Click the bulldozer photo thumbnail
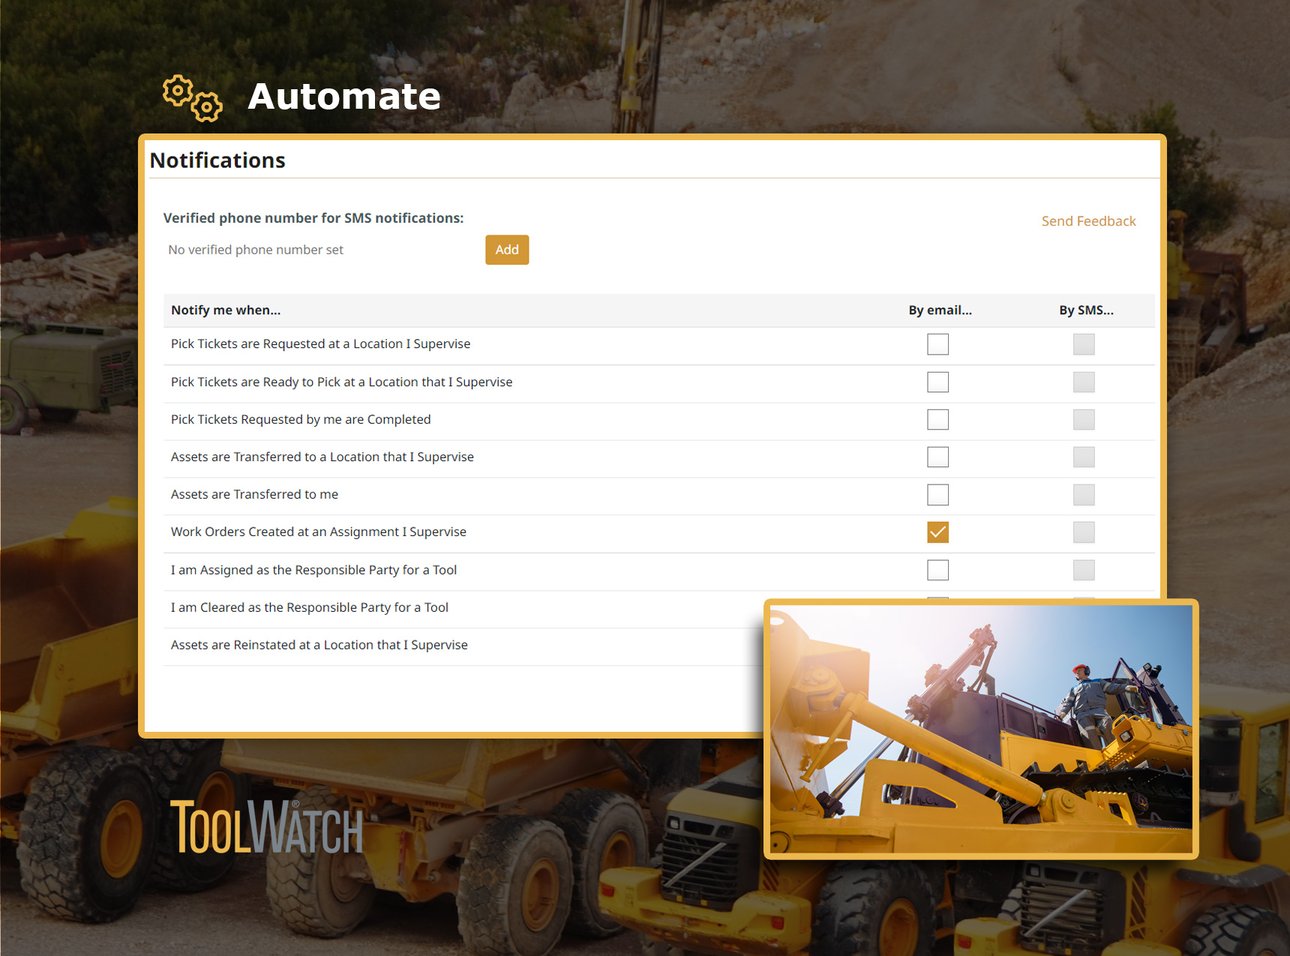1290x956 pixels. (x=980, y=727)
